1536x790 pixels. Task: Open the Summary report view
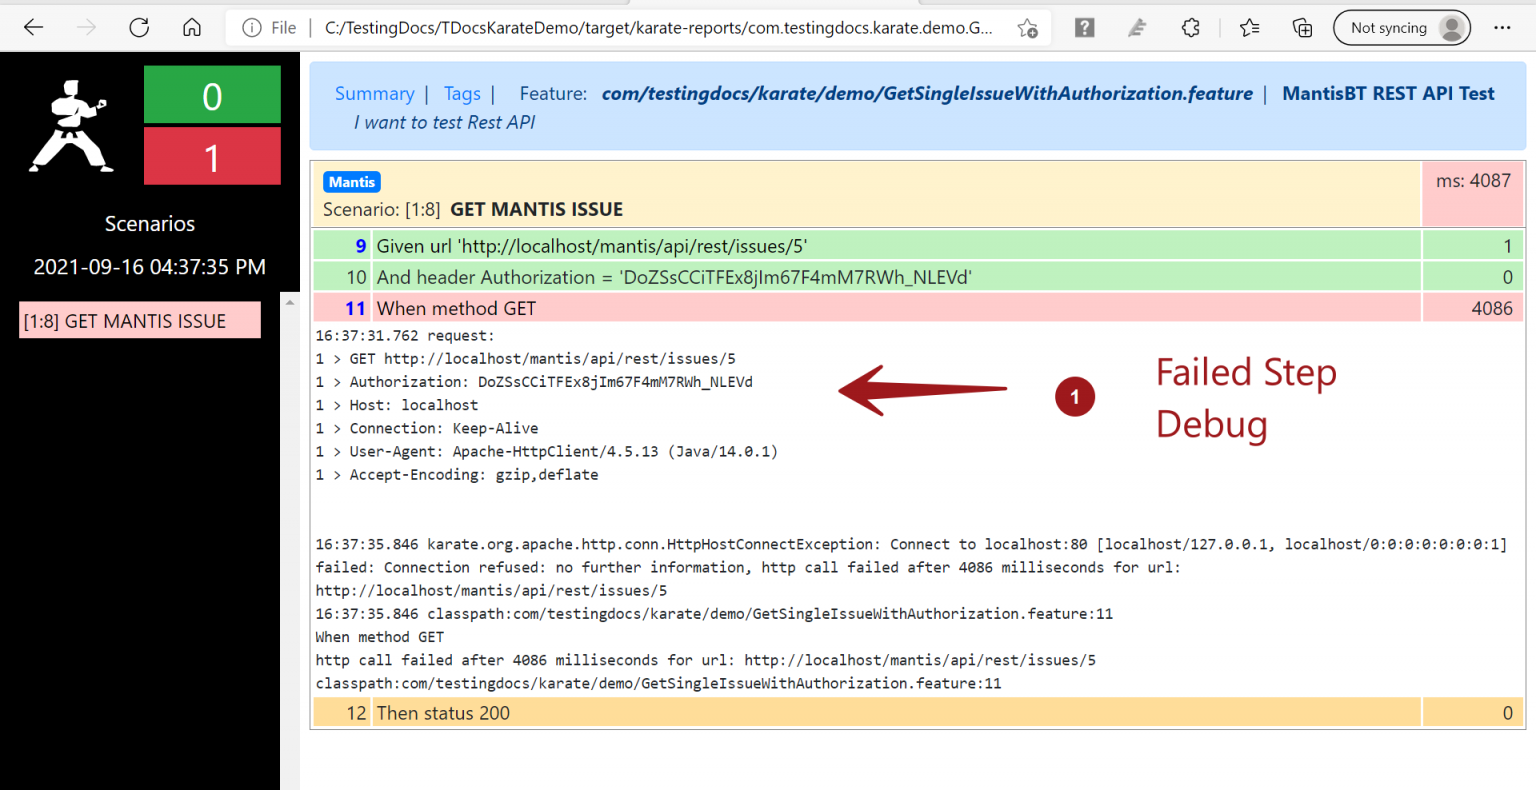(375, 93)
